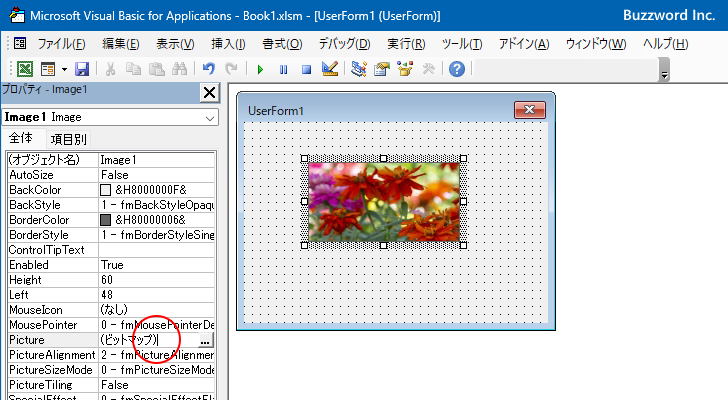Click the Reset stop icon
The image size is (728, 400).
click(x=306, y=70)
